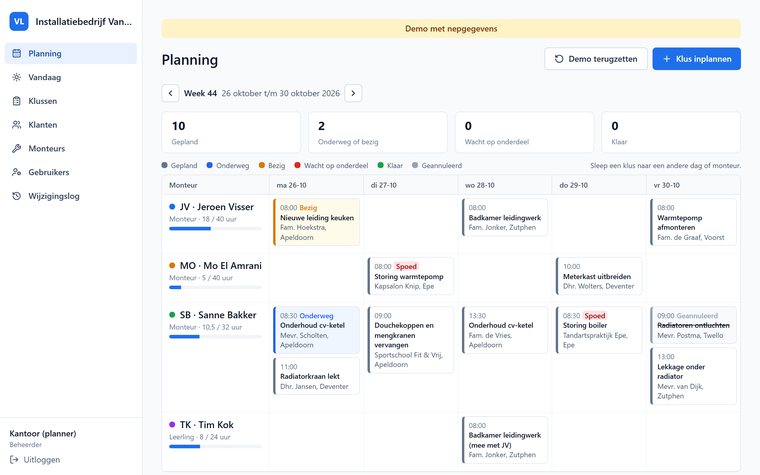This screenshot has height=475, width=760.
Task: Click the Wijzigingslog history icon
Action: click(16, 196)
